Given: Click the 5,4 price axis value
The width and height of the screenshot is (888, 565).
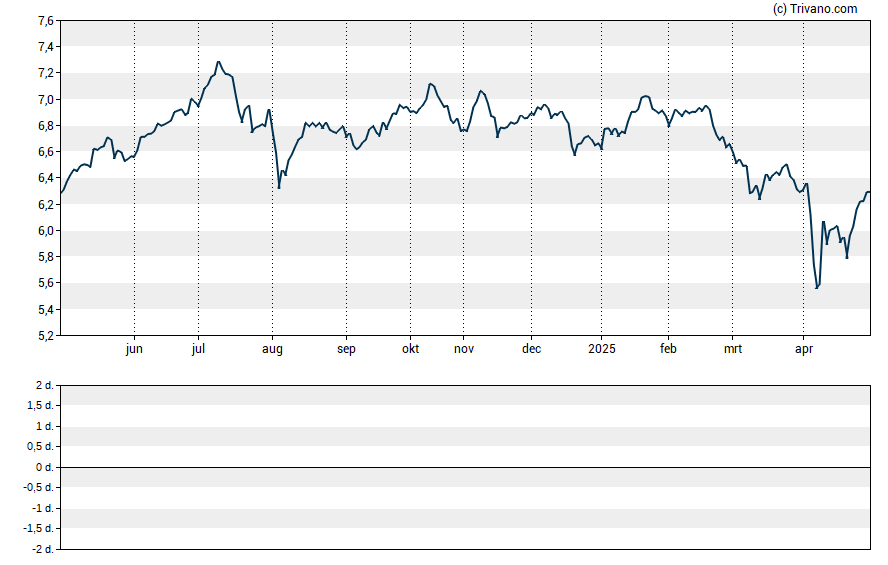Looking at the screenshot, I should [46, 309].
